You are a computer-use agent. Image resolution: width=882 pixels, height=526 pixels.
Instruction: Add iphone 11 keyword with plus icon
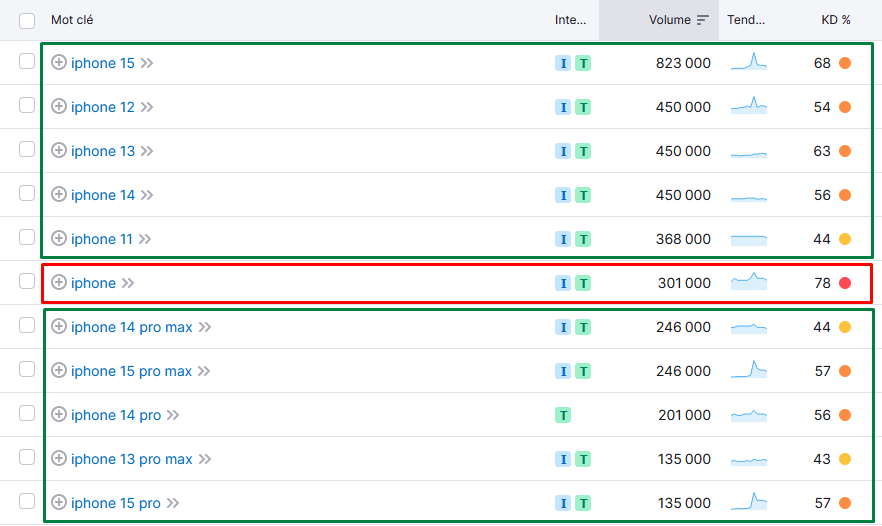tap(59, 238)
